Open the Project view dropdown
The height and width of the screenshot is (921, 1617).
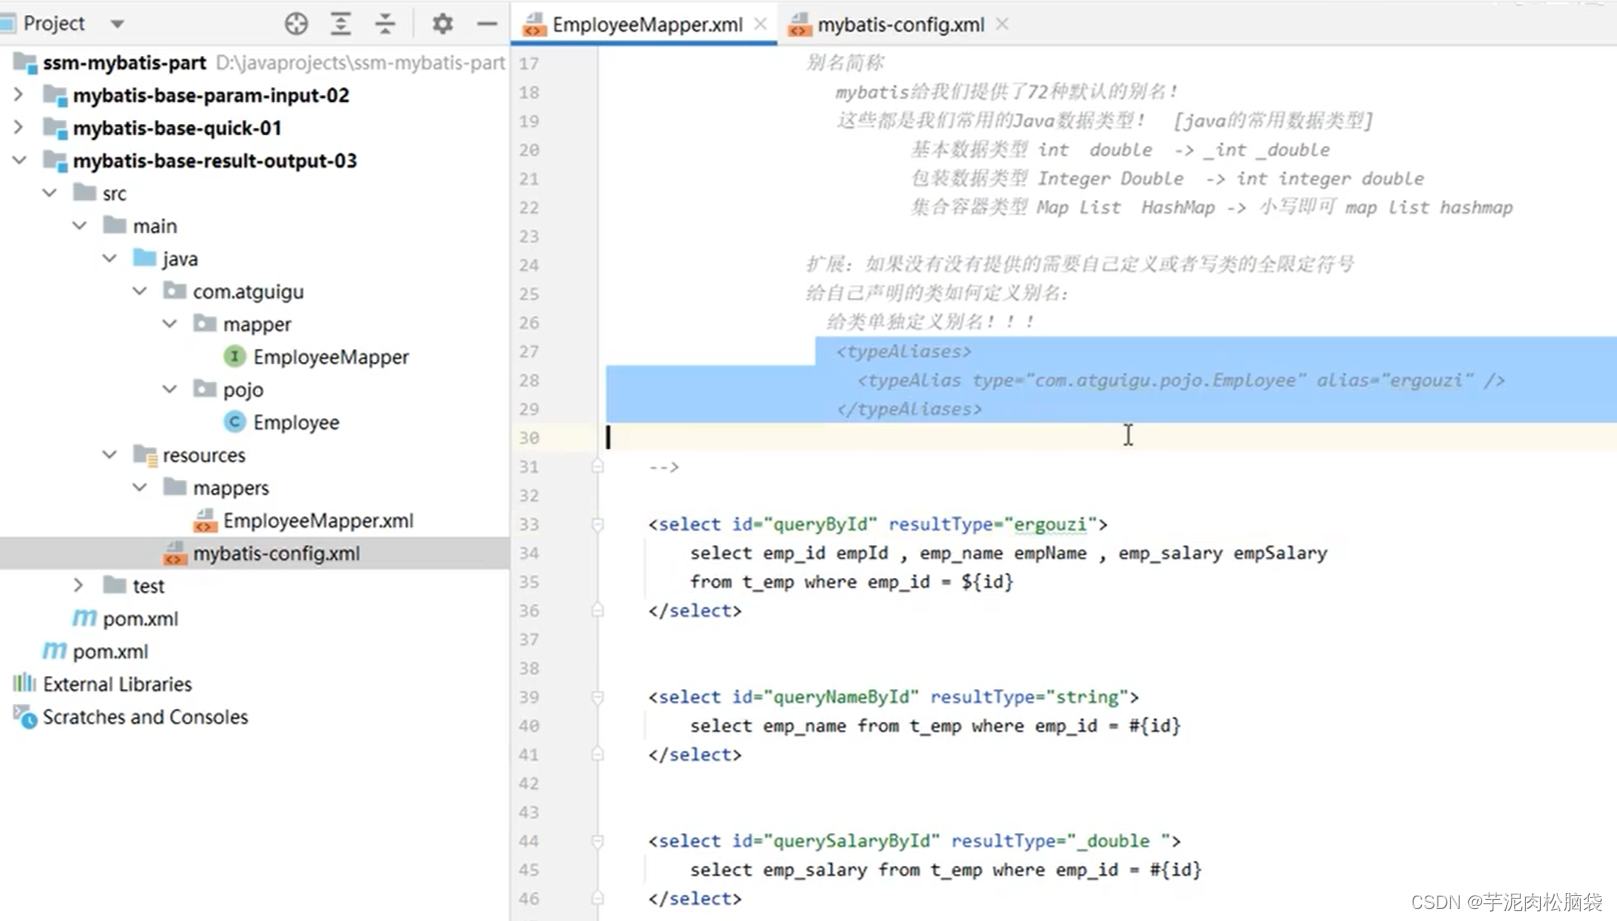click(117, 23)
